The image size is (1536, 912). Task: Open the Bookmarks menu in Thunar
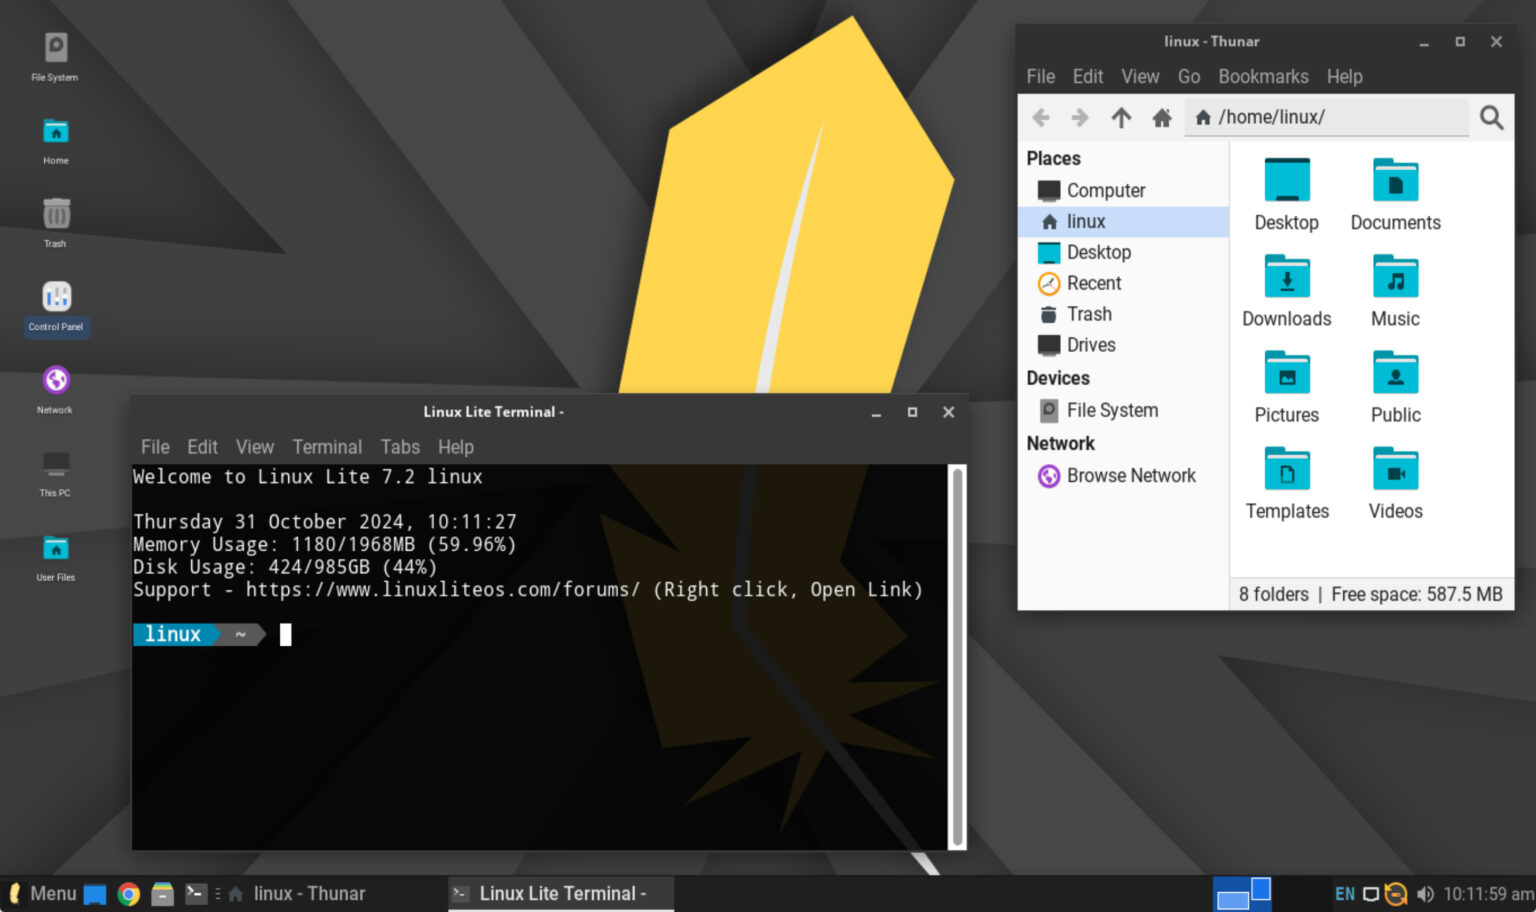1263,76
